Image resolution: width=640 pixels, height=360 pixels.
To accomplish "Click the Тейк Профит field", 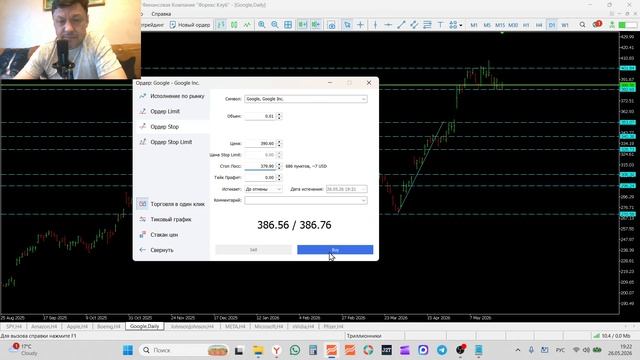I will [x=260, y=178].
